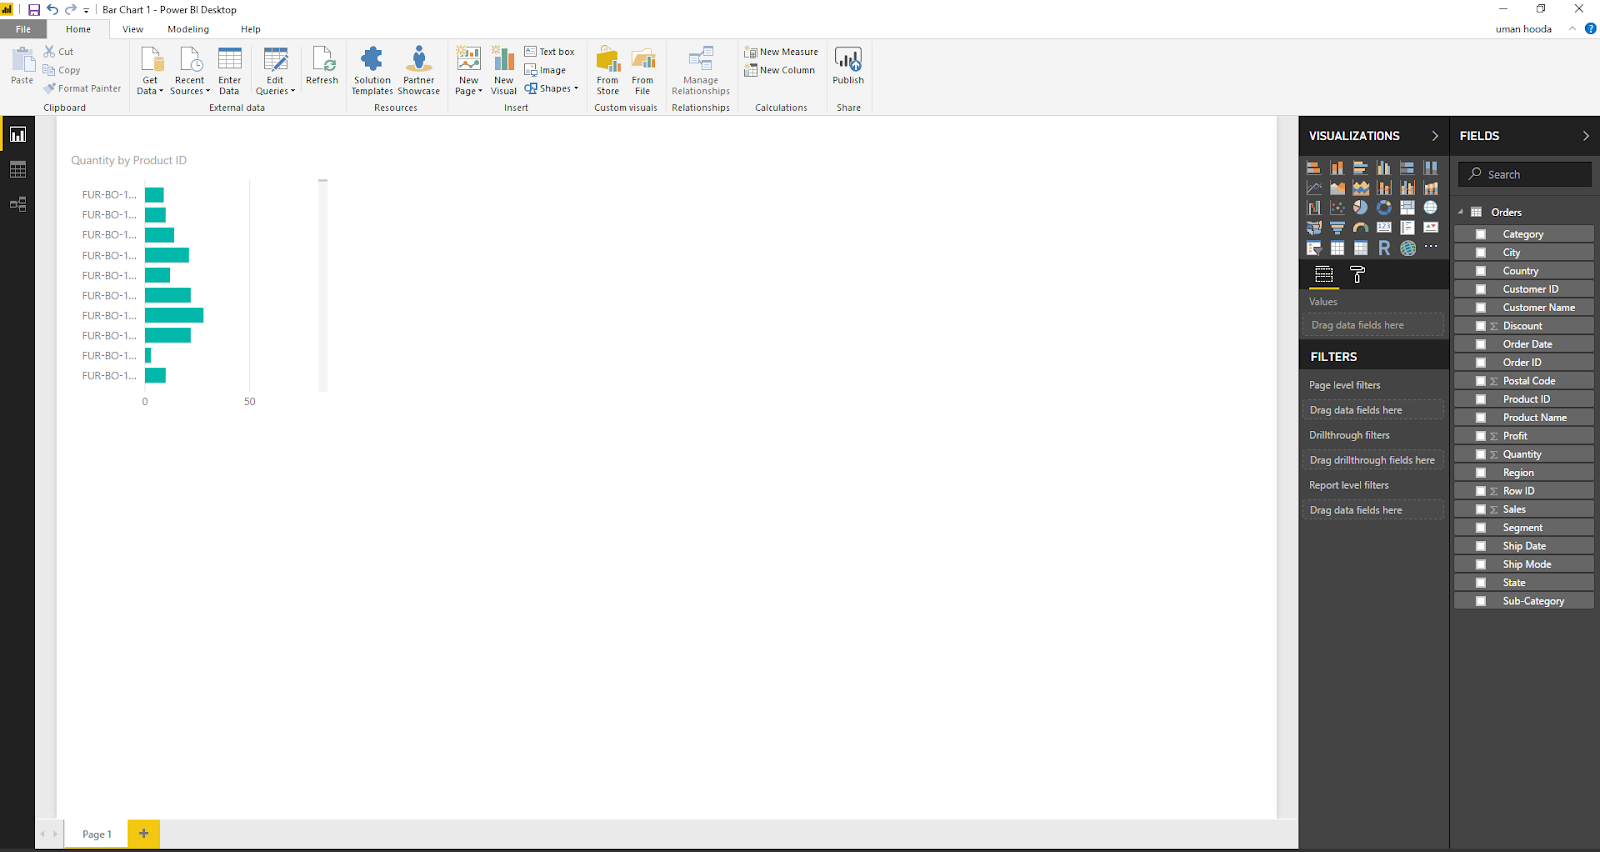Image resolution: width=1600 pixels, height=852 pixels.
Task: Check the Category field checkbox
Action: 1481,234
